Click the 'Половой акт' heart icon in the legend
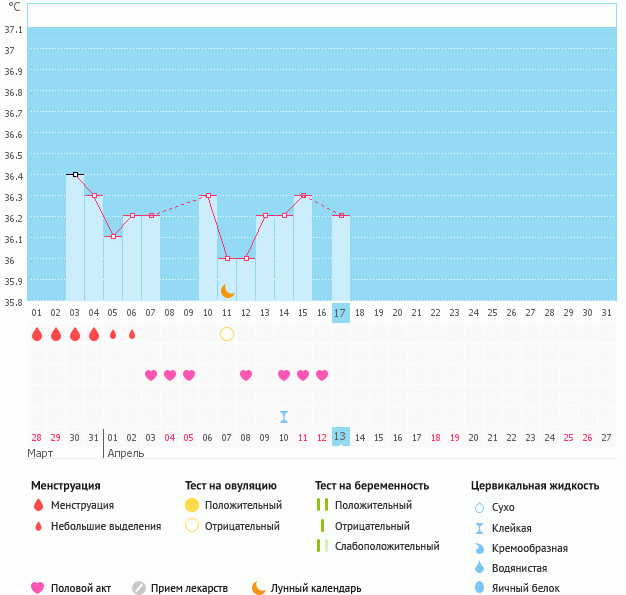The height and width of the screenshot is (595, 626). pyautogui.click(x=38, y=588)
